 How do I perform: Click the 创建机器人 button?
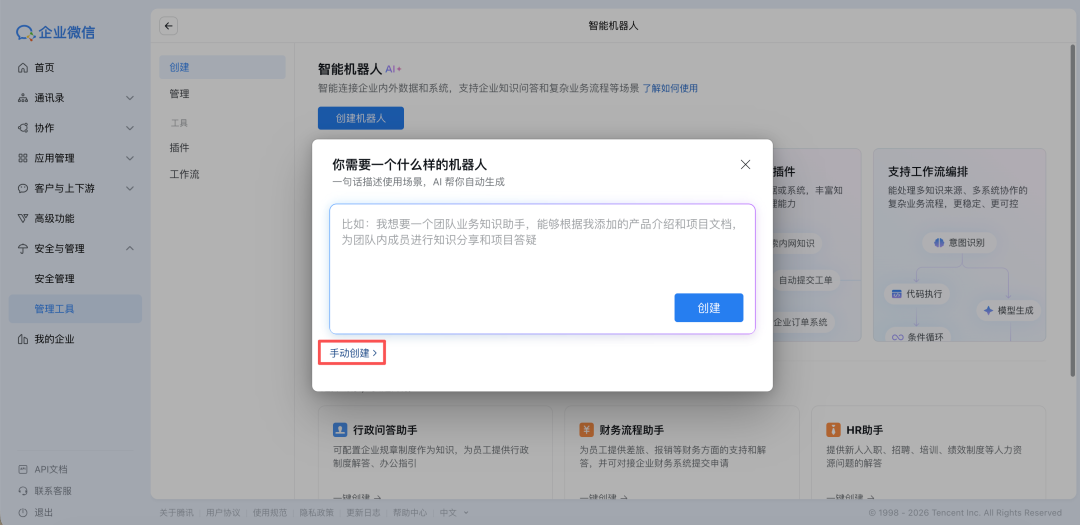(361, 119)
